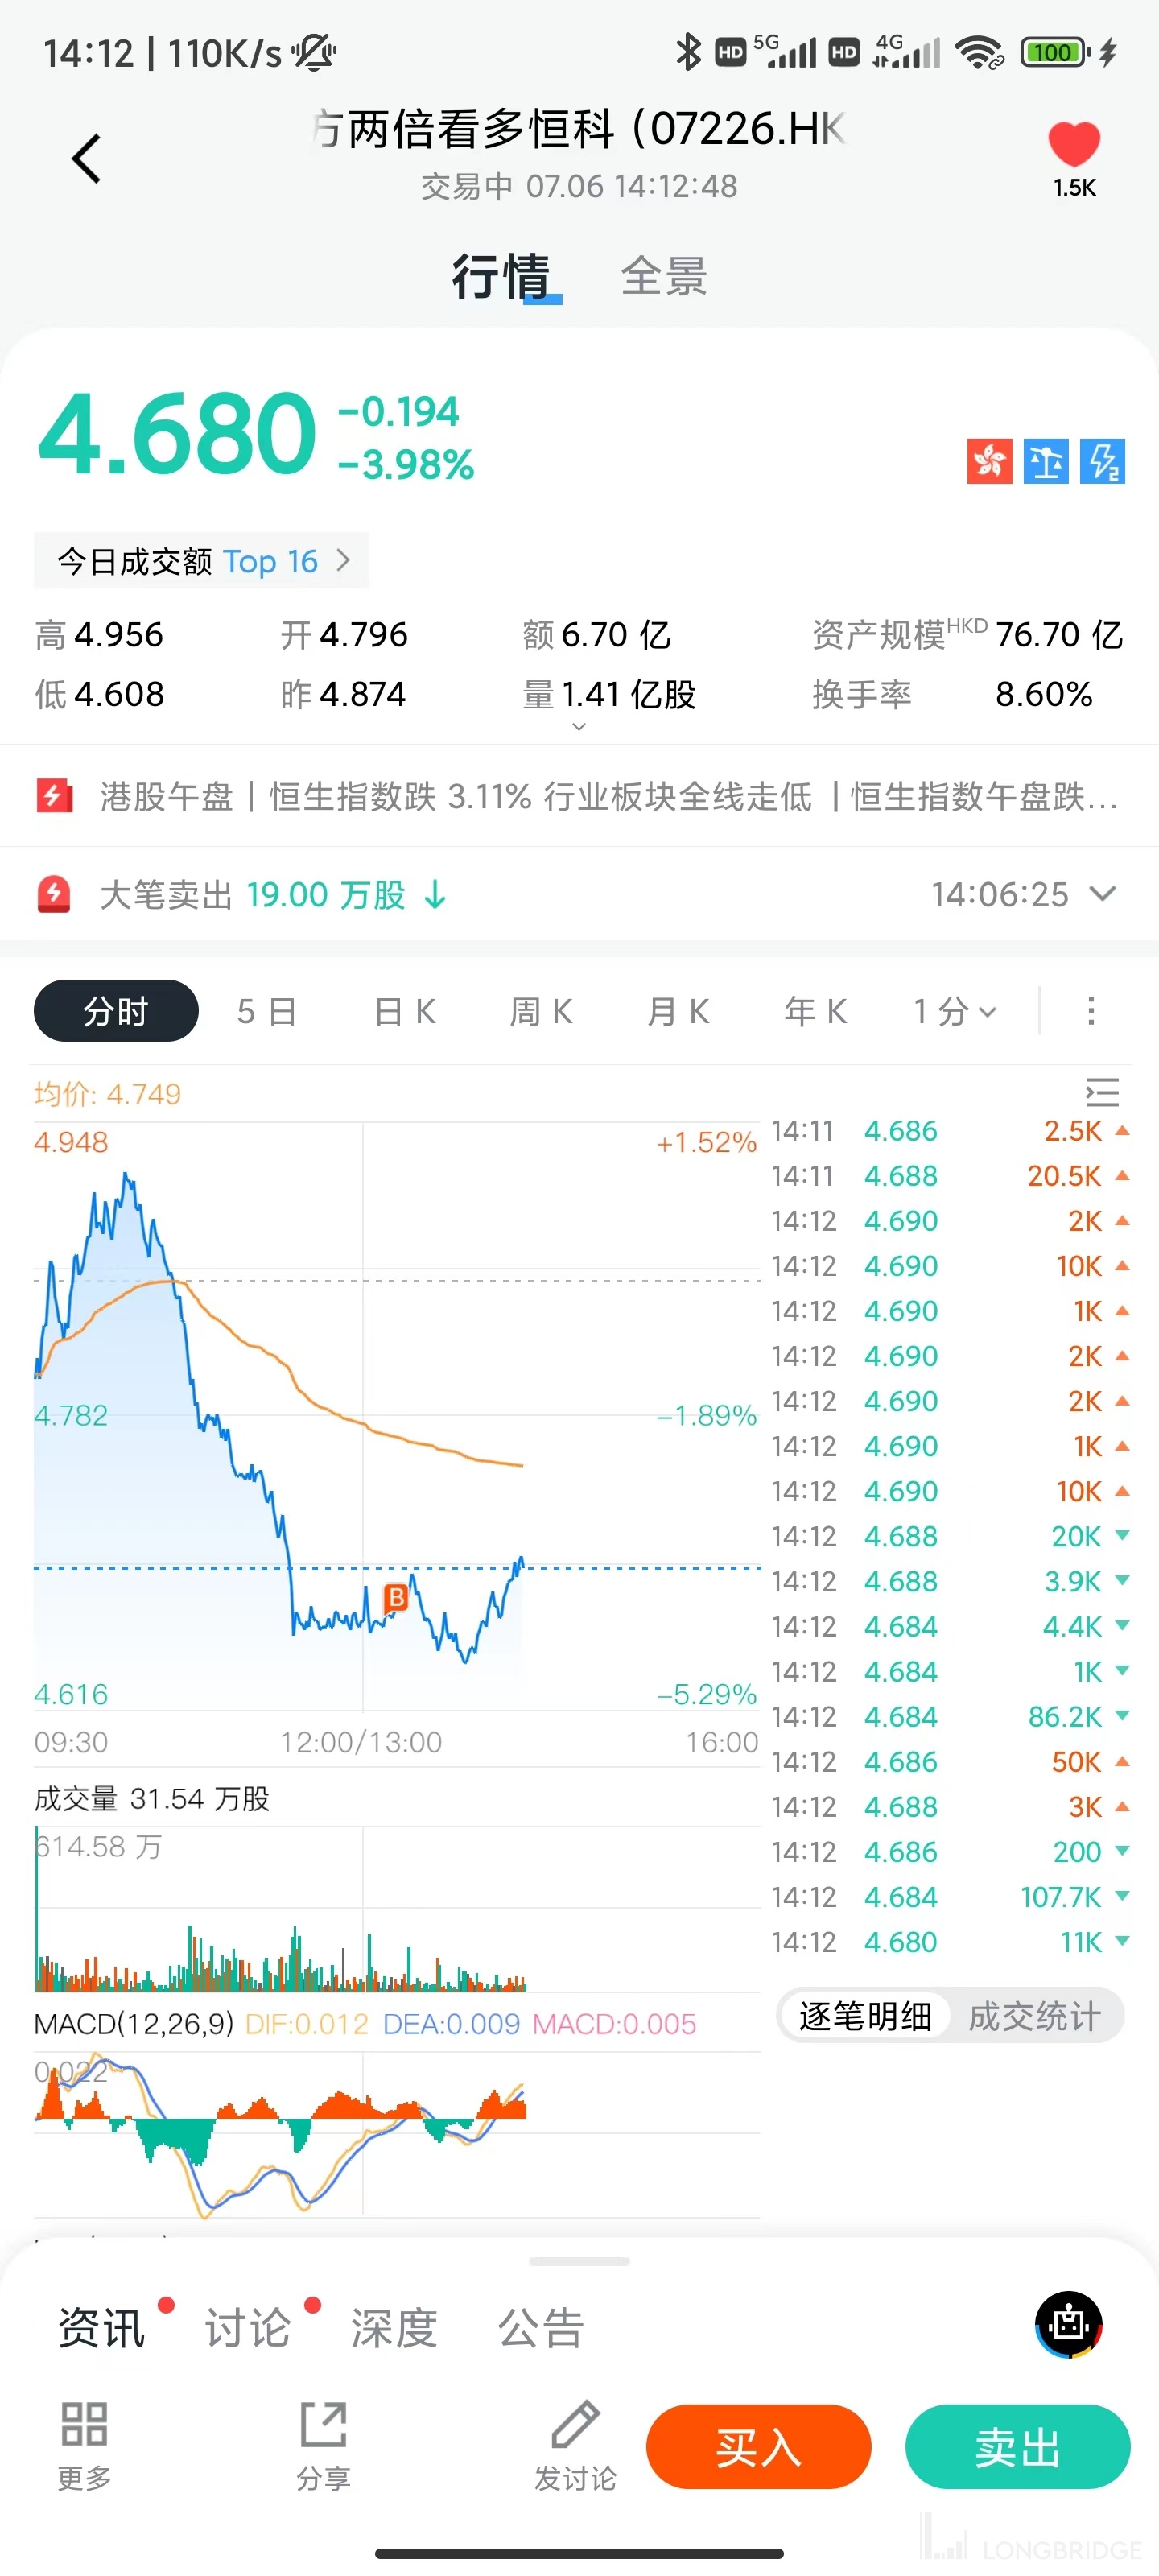Image resolution: width=1159 pixels, height=2576 pixels.
Task: Expand the 大笔卖出 alert list
Action: click(1102, 894)
